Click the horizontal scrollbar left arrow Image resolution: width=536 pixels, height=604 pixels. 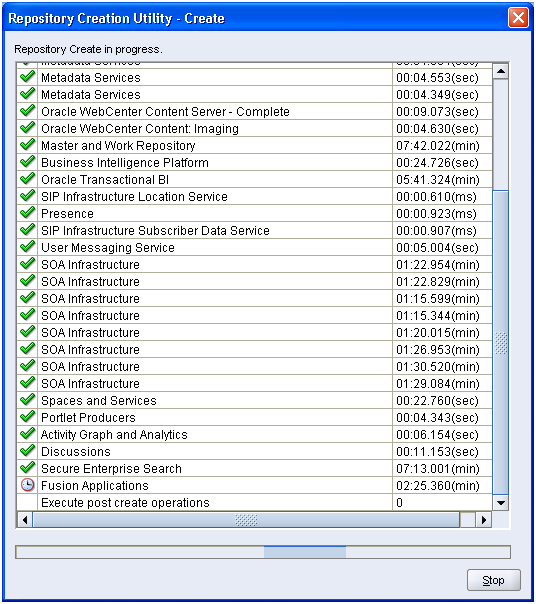[x=25, y=520]
